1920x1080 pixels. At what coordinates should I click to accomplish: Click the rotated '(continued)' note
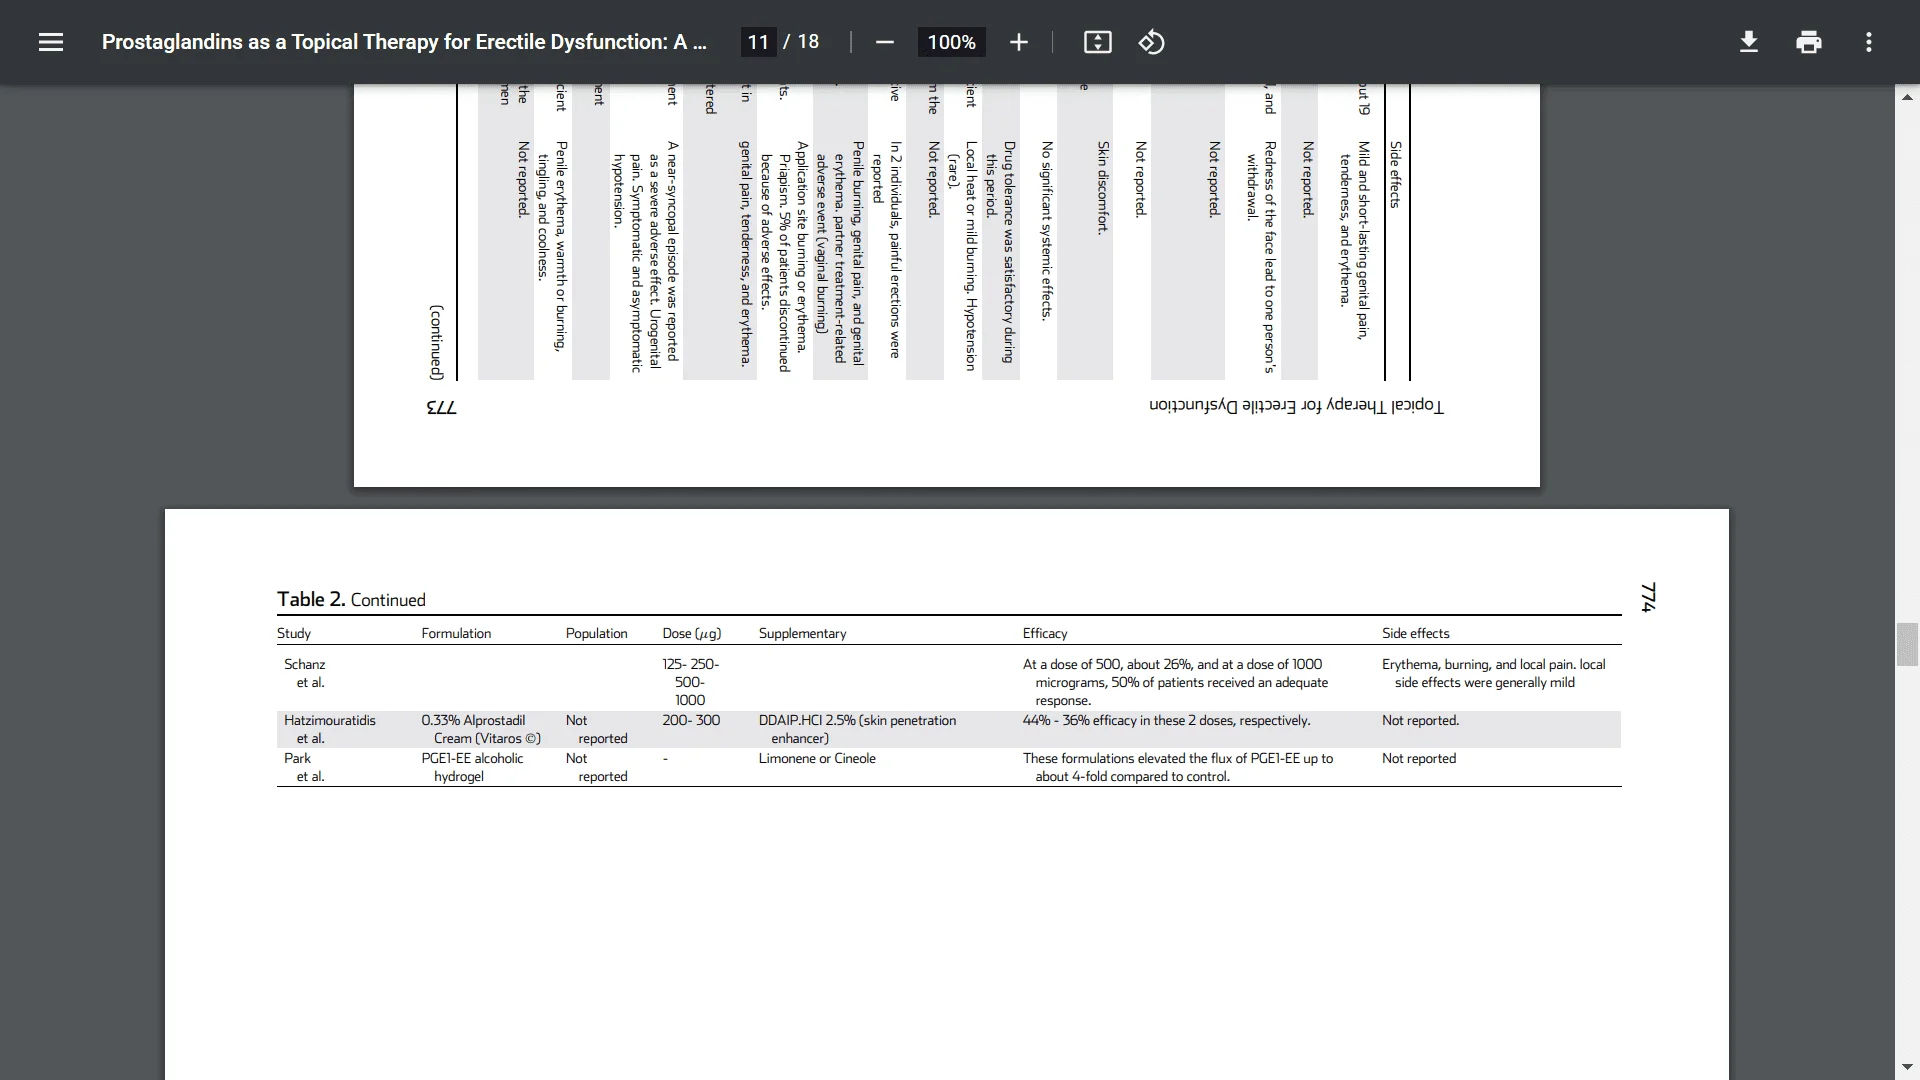coord(436,342)
